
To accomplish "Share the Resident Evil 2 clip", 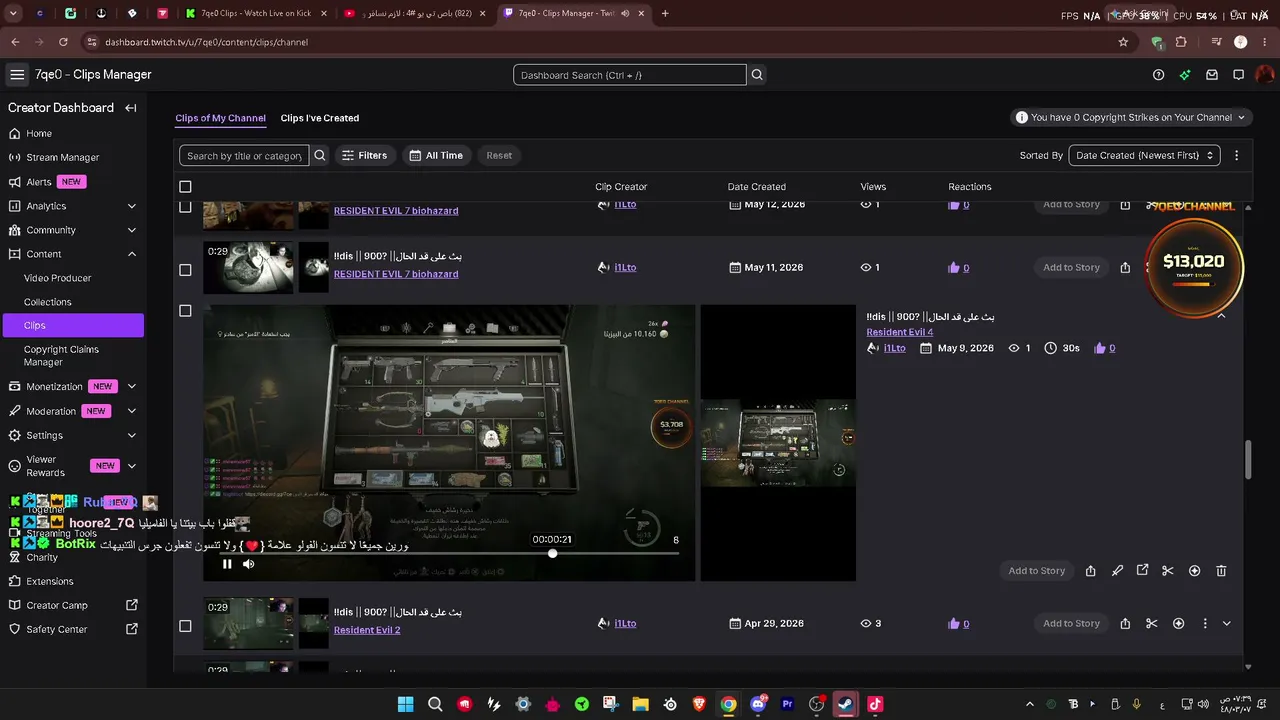I will point(1125,624).
